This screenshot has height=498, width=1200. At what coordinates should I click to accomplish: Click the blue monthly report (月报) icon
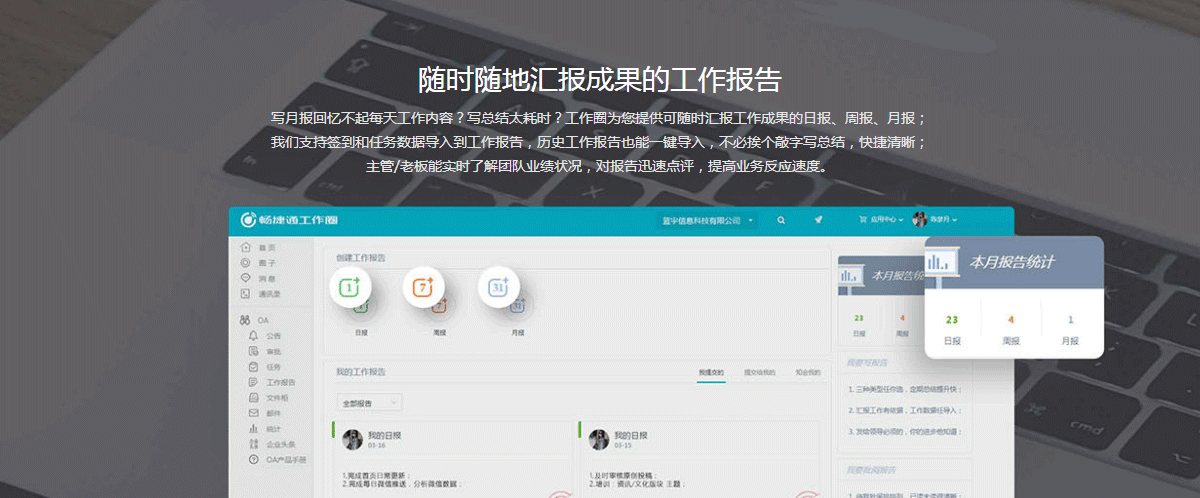click(499, 287)
